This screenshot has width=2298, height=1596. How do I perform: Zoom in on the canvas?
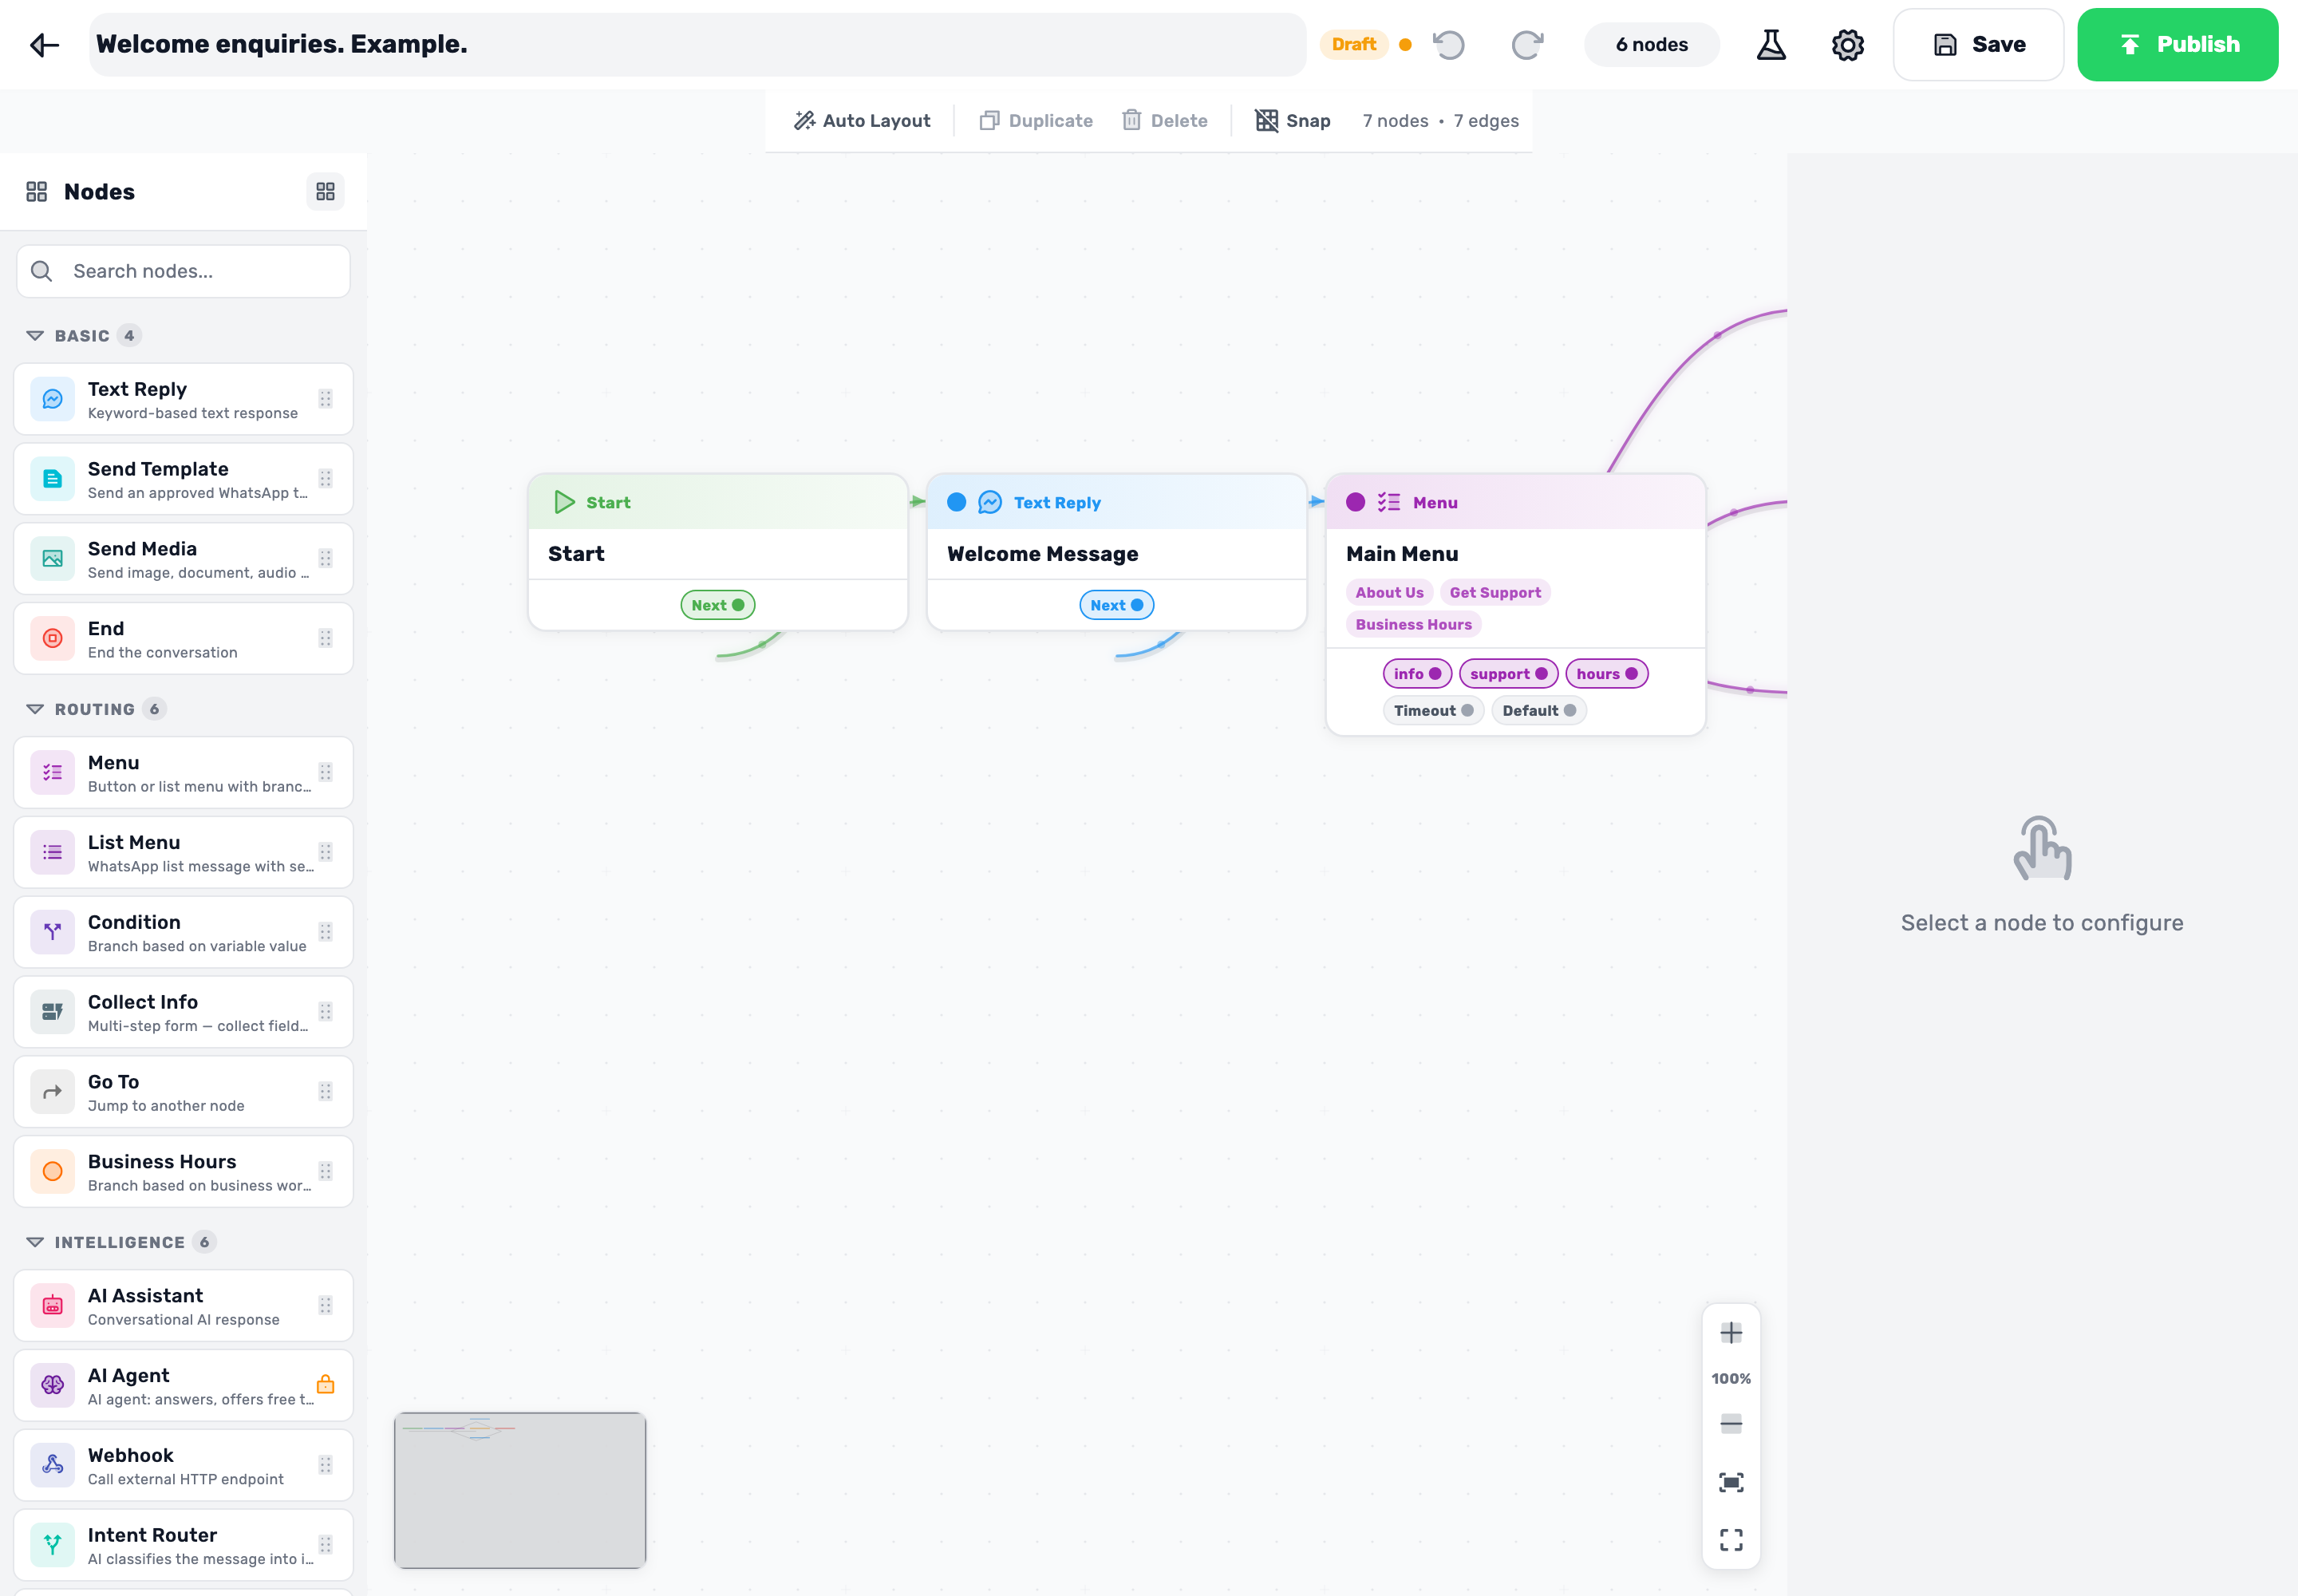1731,1333
